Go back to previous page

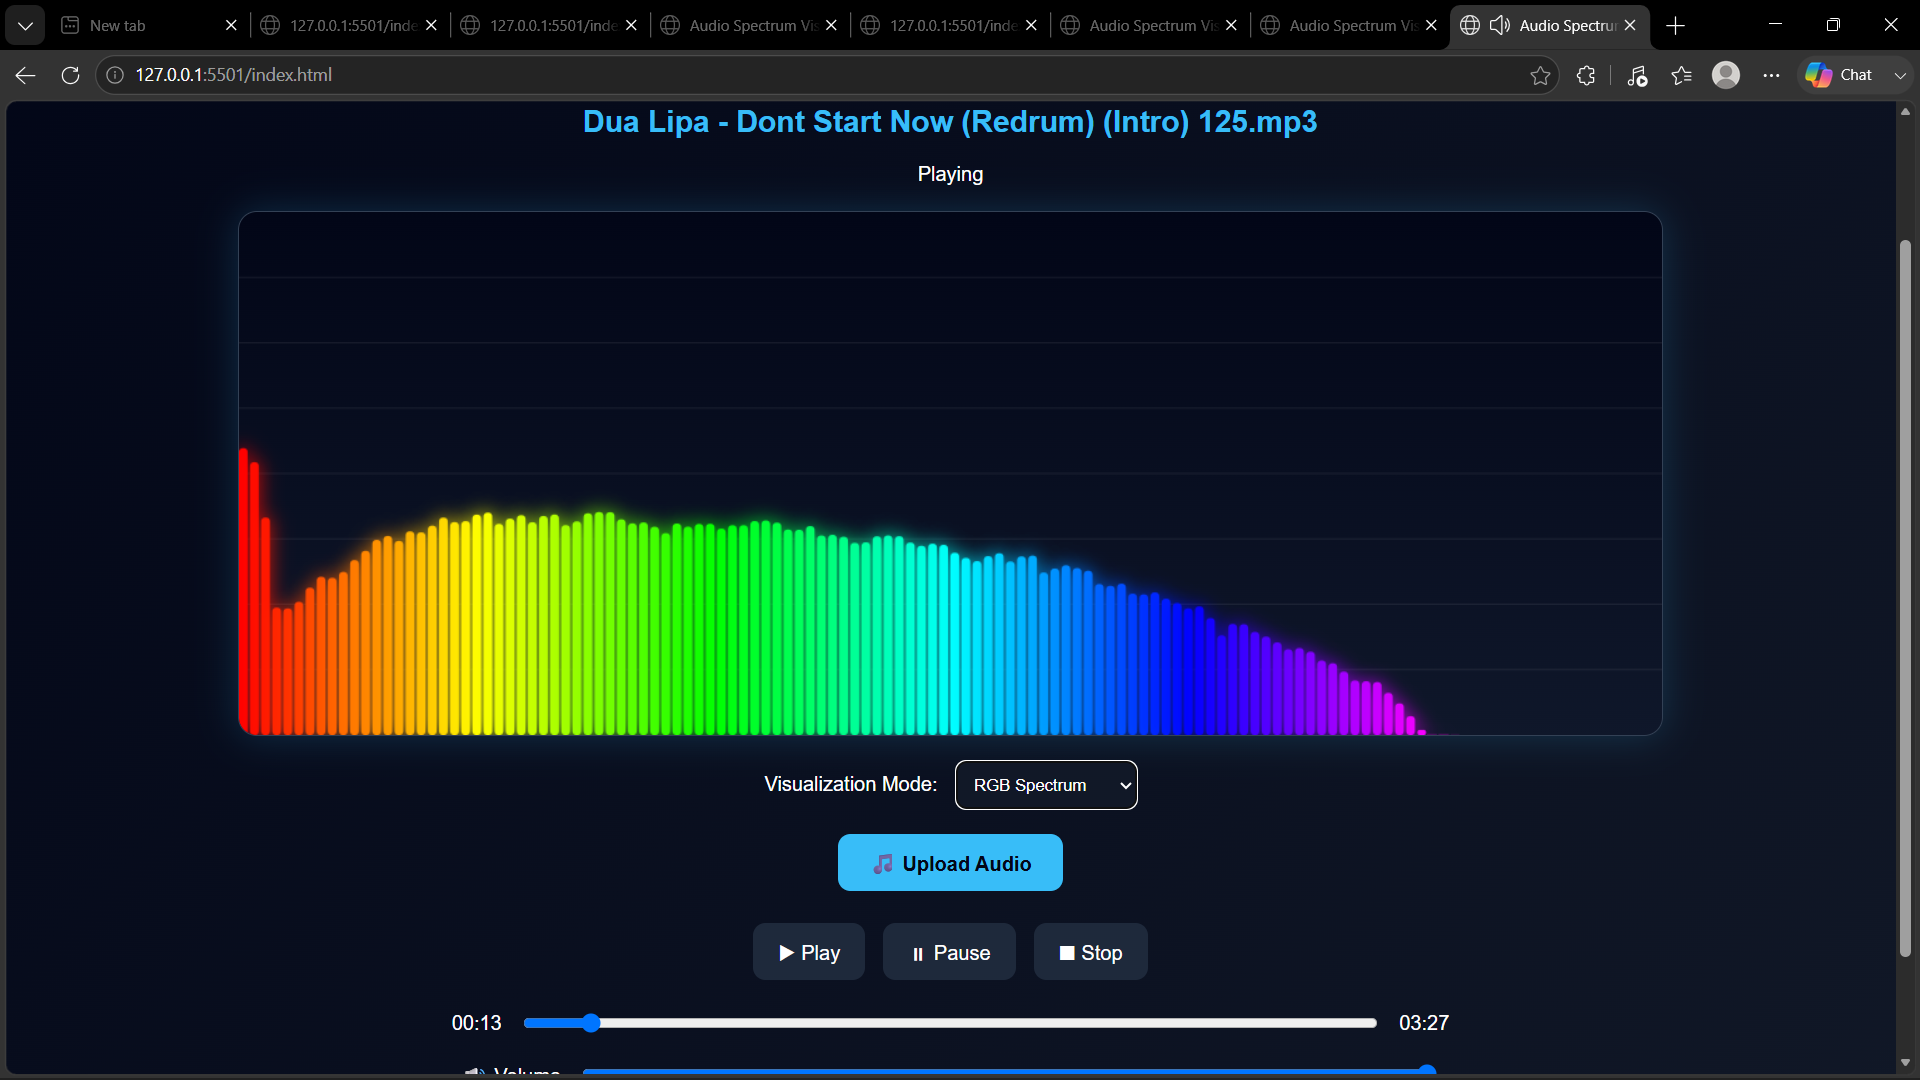[x=26, y=75]
